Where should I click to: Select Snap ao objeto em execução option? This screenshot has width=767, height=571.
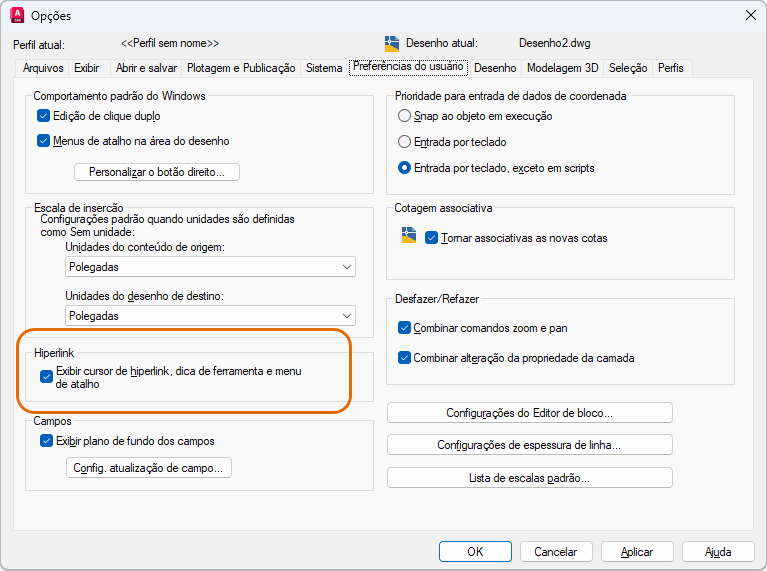pos(405,116)
